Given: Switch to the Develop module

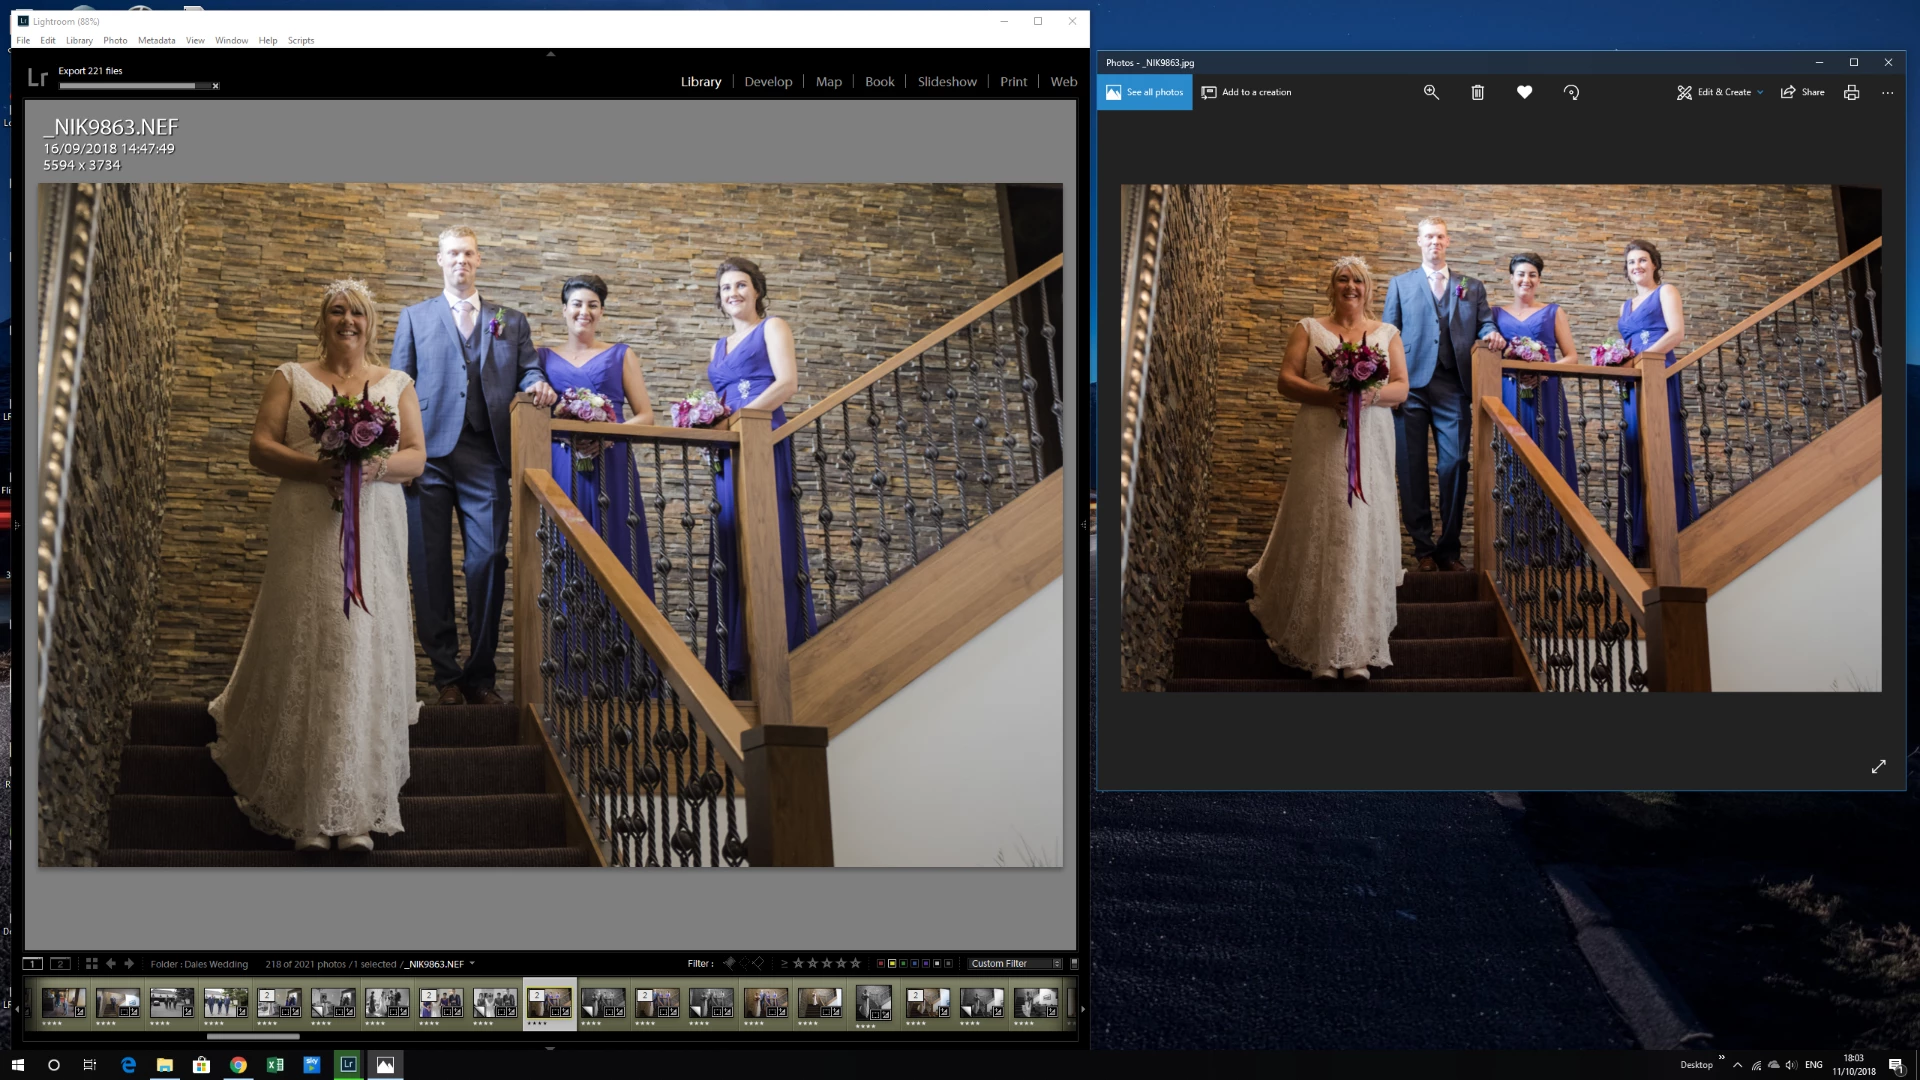Looking at the screenshot, I should (767, 82).
